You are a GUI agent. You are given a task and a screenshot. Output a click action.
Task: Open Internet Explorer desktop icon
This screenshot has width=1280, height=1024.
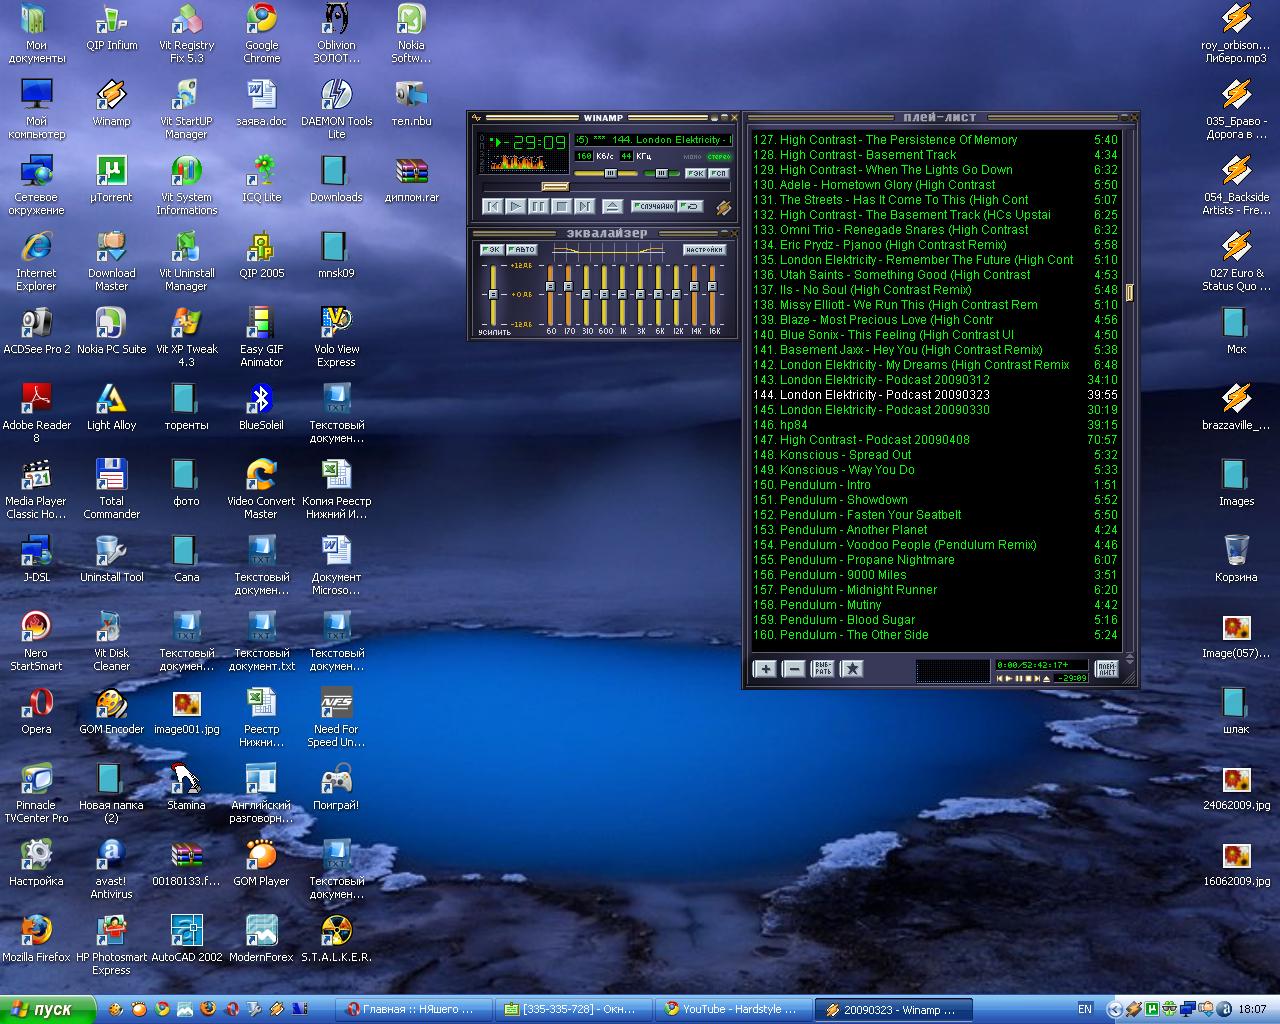click(x=36, y=262)
